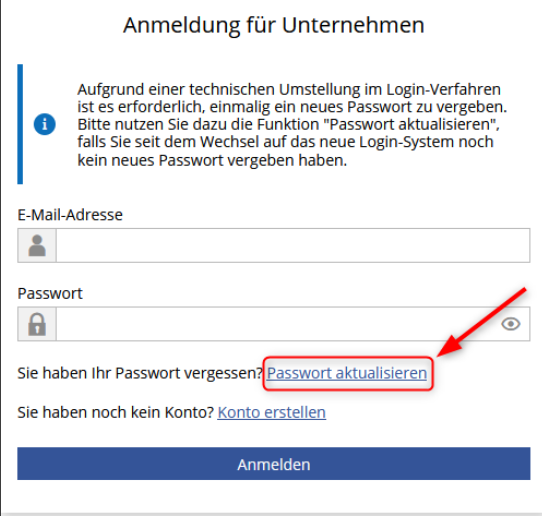The image size is (542, 516).
Task: Click the "E-Mail-Adresse" field label
Action: tap(70, 215)
